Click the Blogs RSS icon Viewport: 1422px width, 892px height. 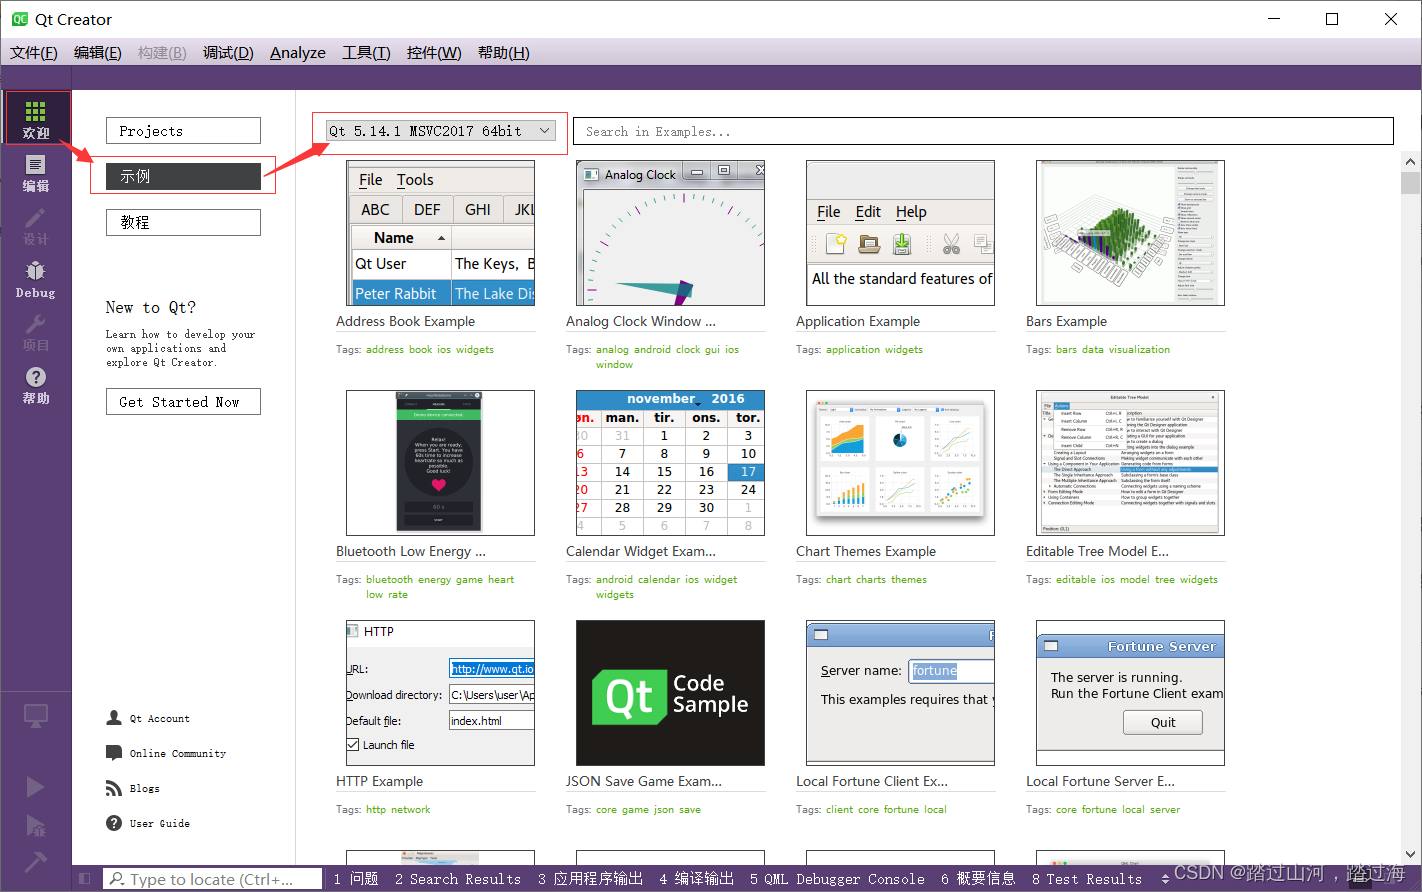[x=114, y=788]
